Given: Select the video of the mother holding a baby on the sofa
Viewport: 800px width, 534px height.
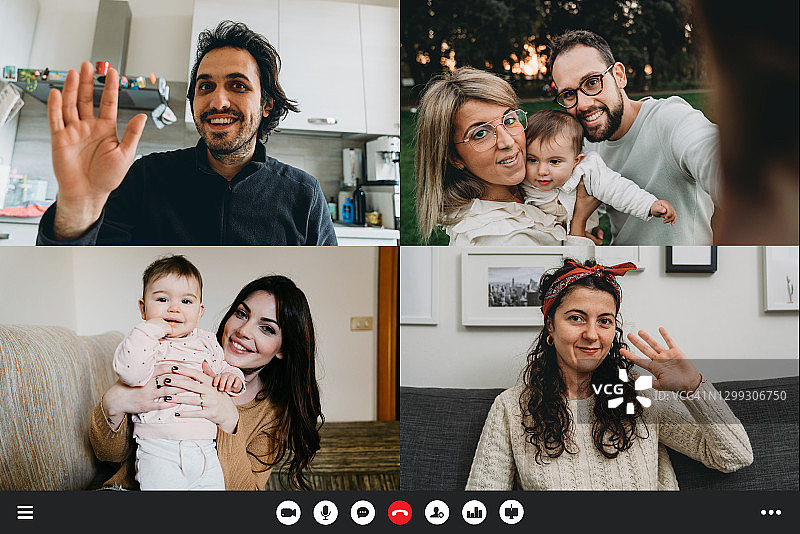Looking at the screenshot, I should coord(200,368).
